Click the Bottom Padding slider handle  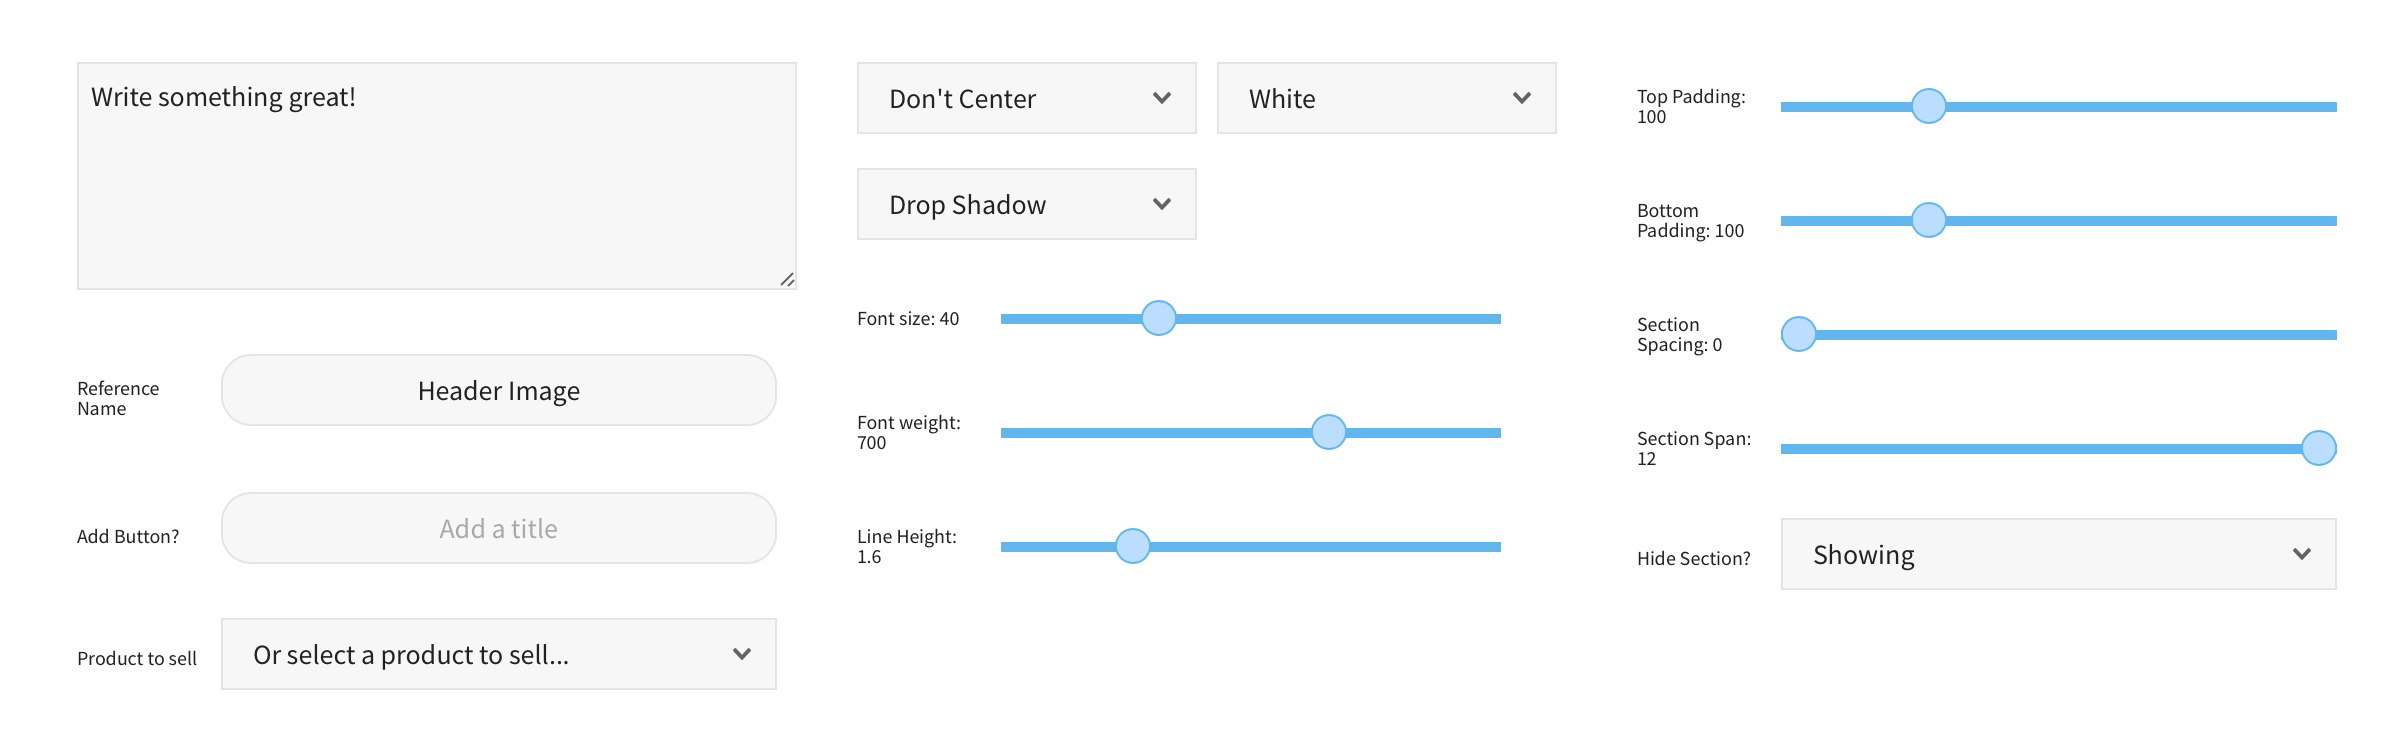coord(1927,218)
